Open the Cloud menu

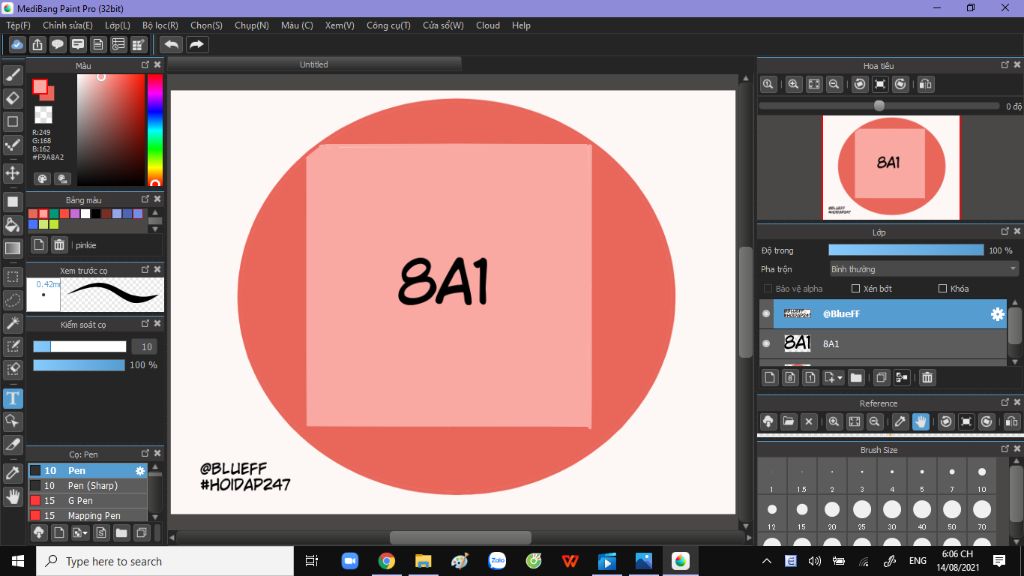click(x=487, y=25)
